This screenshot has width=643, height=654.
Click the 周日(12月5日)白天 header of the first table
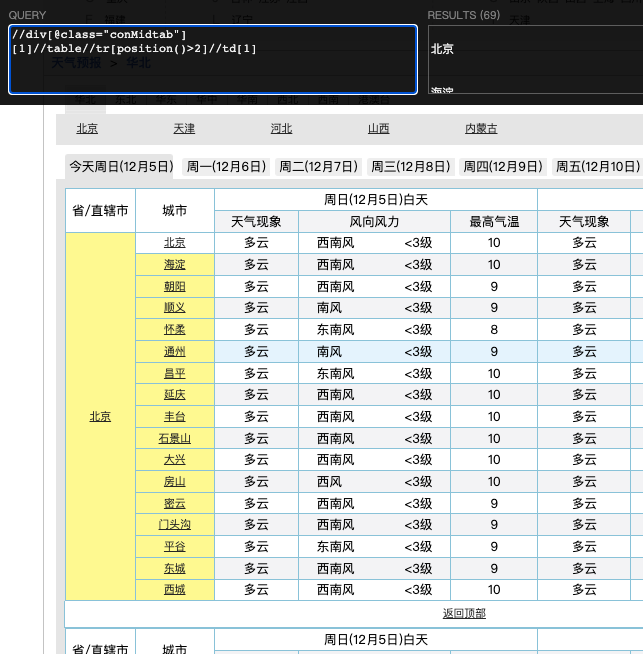376,200
